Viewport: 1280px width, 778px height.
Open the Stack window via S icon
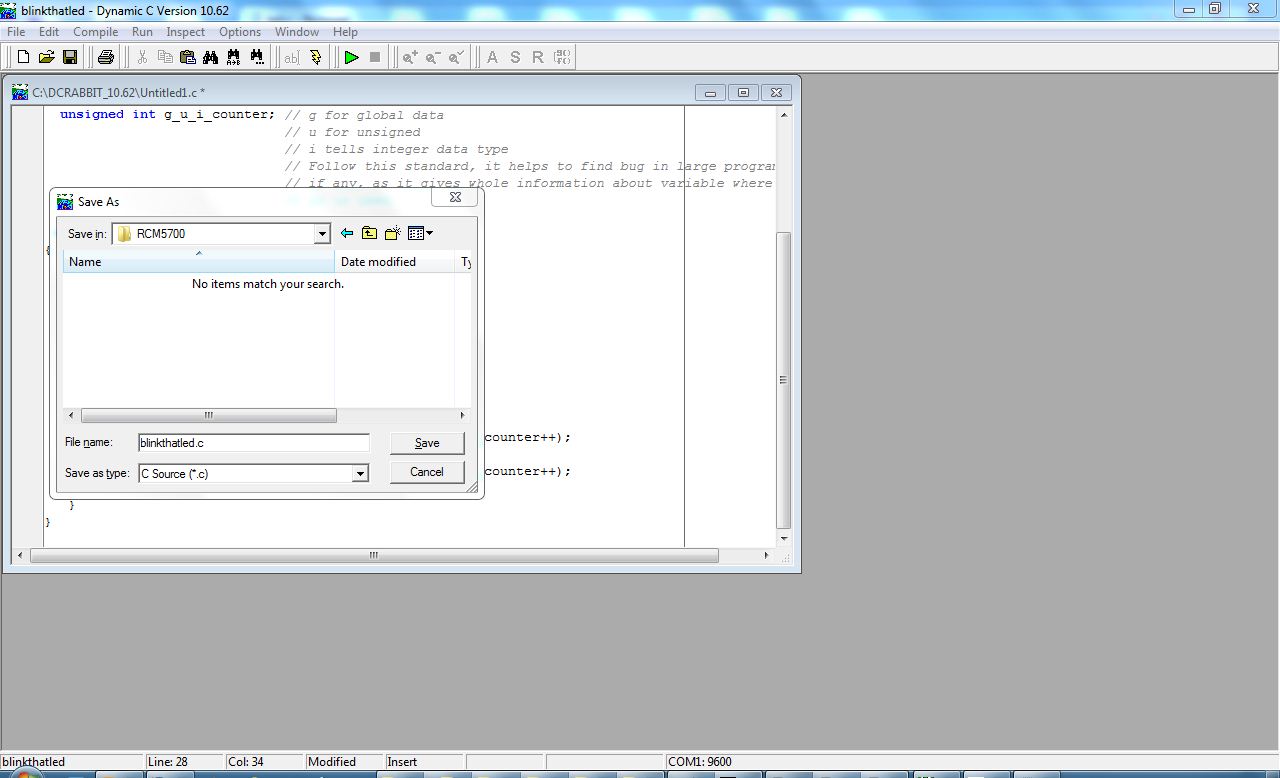pos(515,57)
